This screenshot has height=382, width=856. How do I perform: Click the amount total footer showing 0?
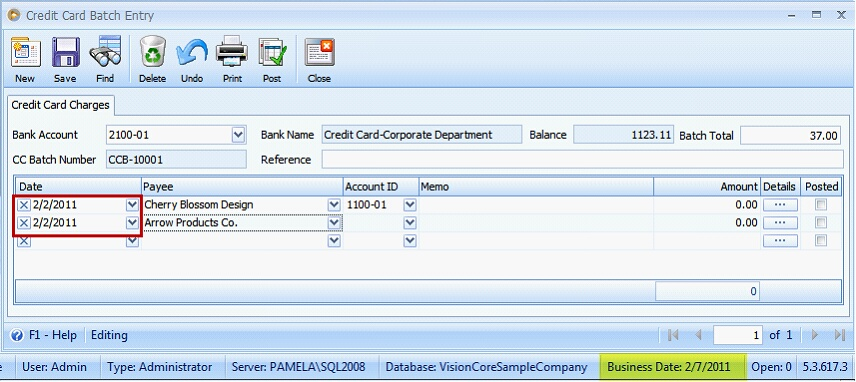(x=708, y=291)
